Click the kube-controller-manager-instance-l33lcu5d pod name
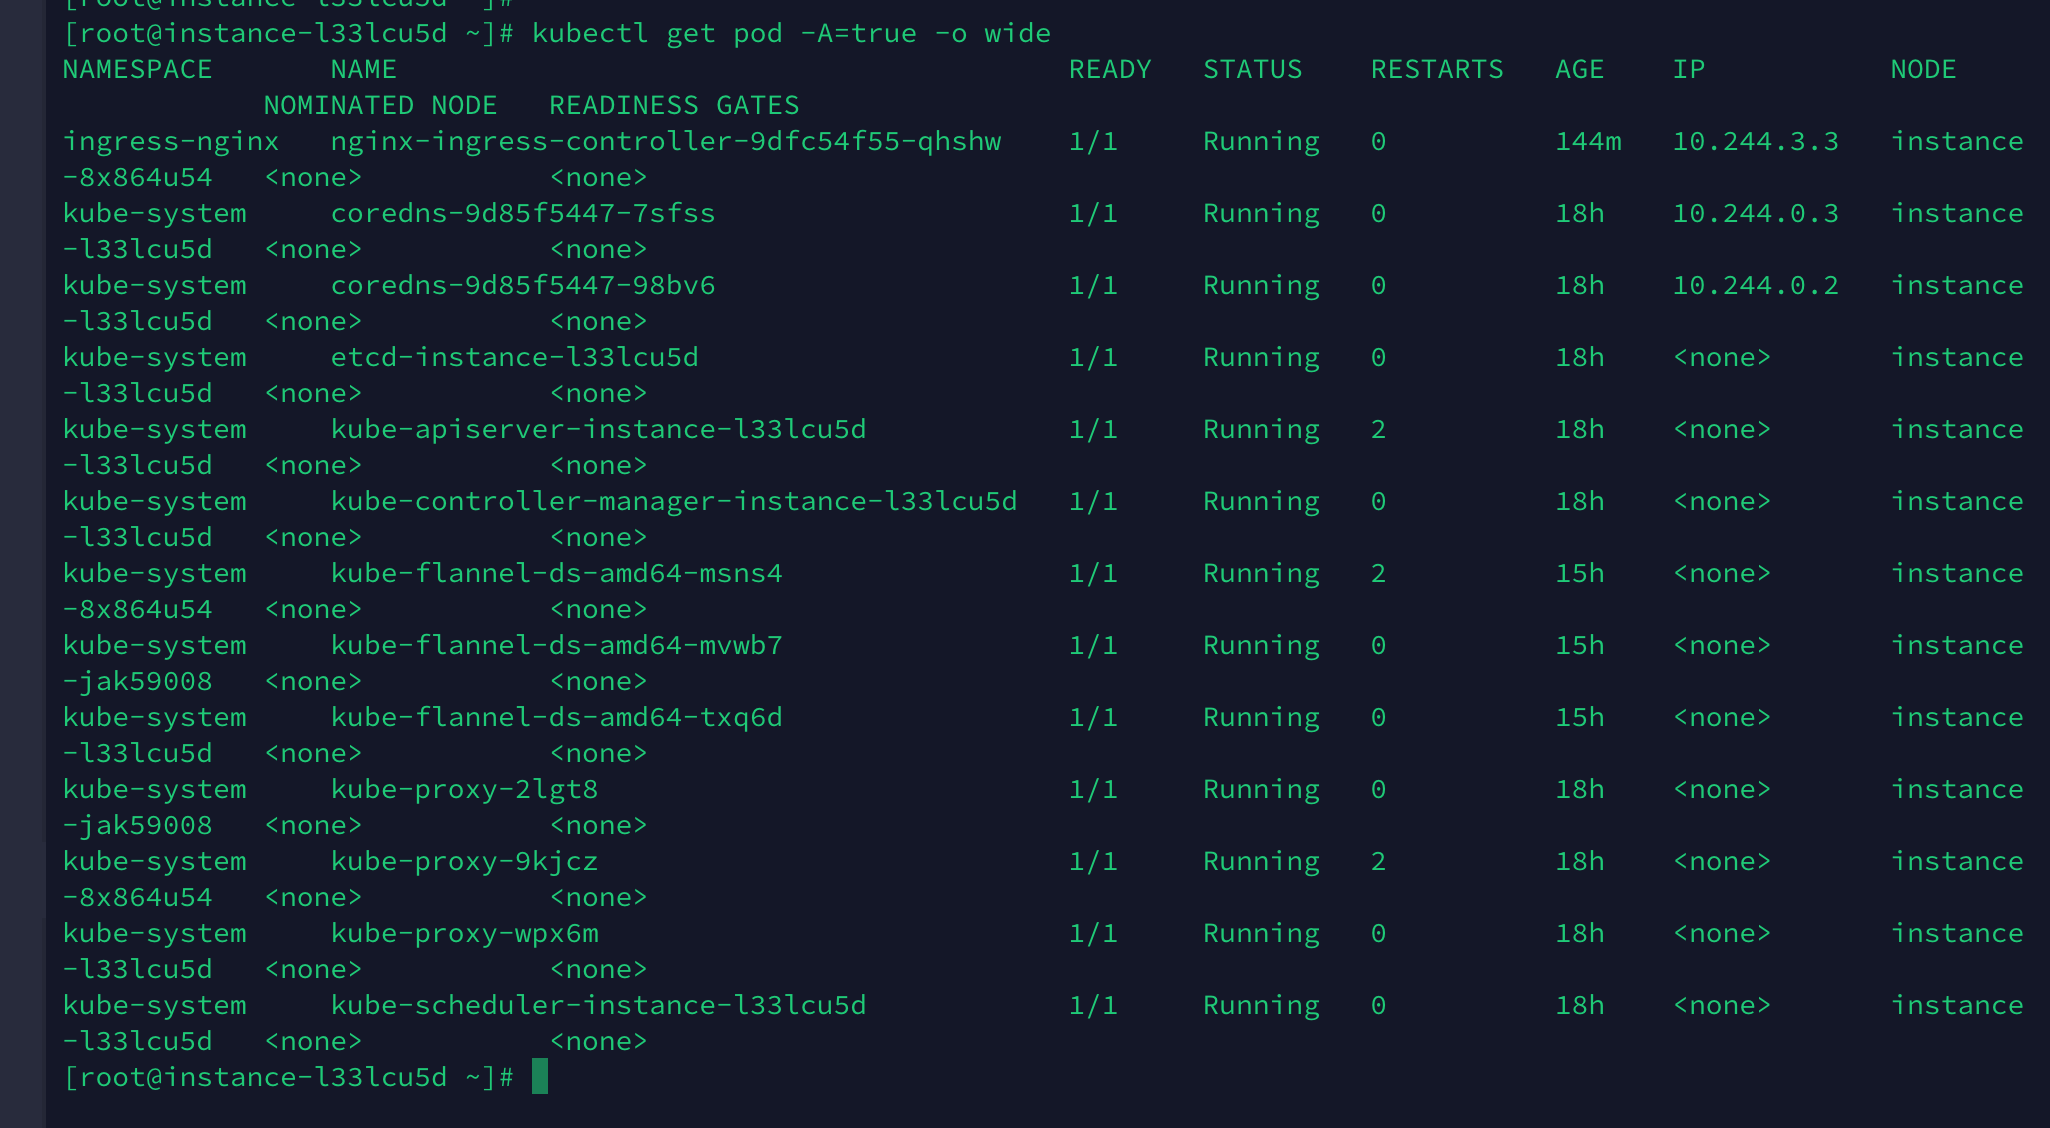The image size is (2050, 1128). point(673,501)
